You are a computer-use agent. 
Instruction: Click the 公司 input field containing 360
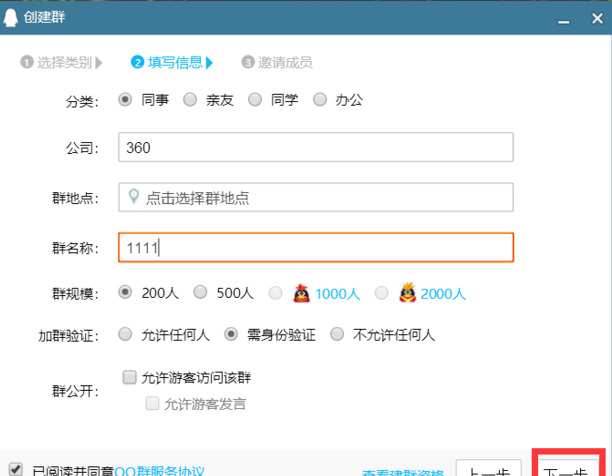point(316,147)
